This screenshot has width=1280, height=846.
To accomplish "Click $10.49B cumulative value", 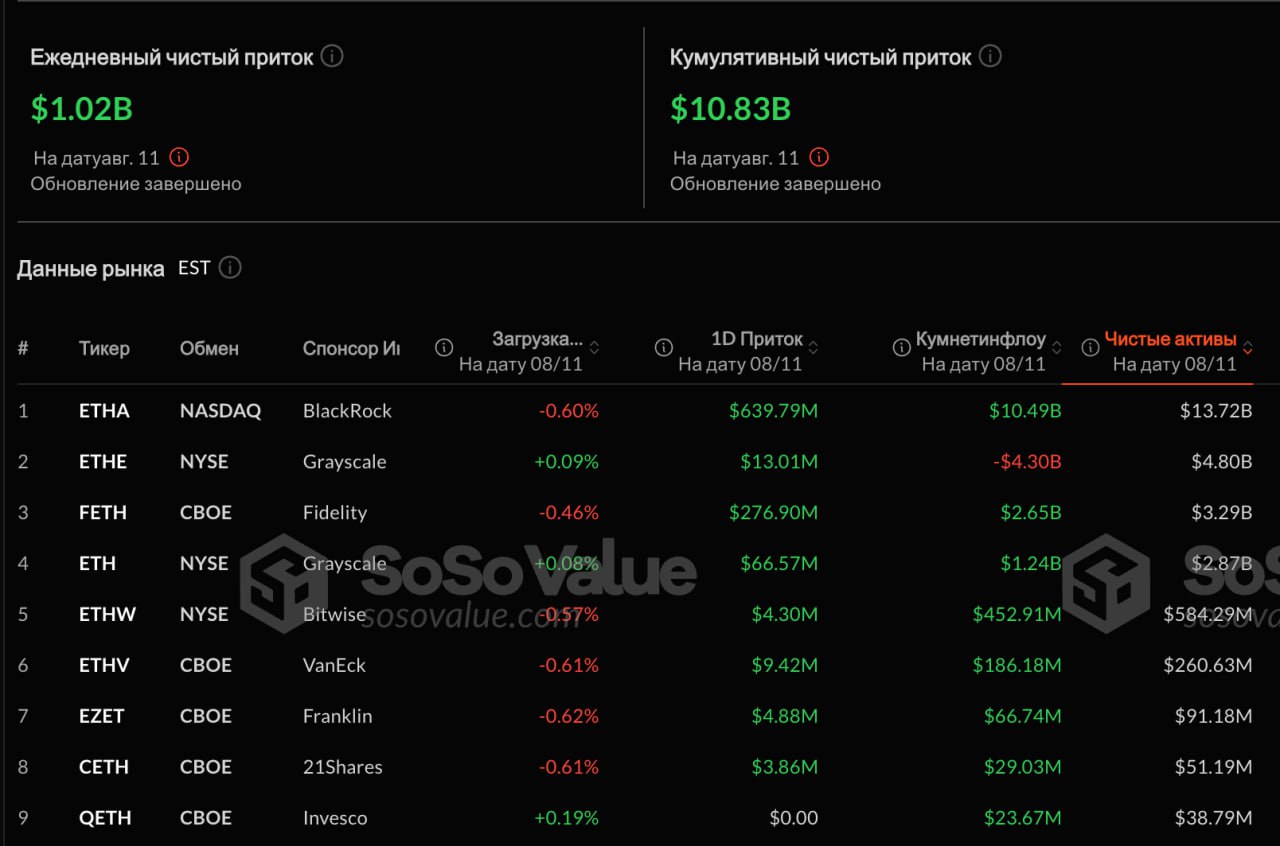I will (1025, 411).
